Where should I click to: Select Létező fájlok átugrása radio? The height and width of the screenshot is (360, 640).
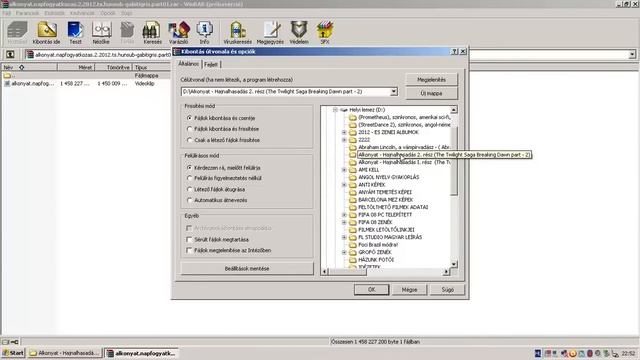(189, 189)
